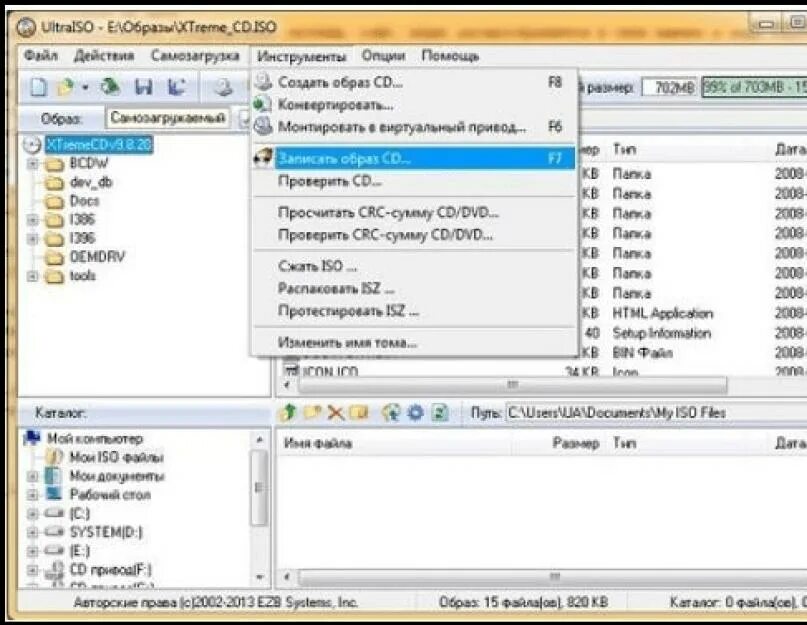Click the Save As toolbar icon
This screenshot has height=625, width=807.
click(177, 87)
